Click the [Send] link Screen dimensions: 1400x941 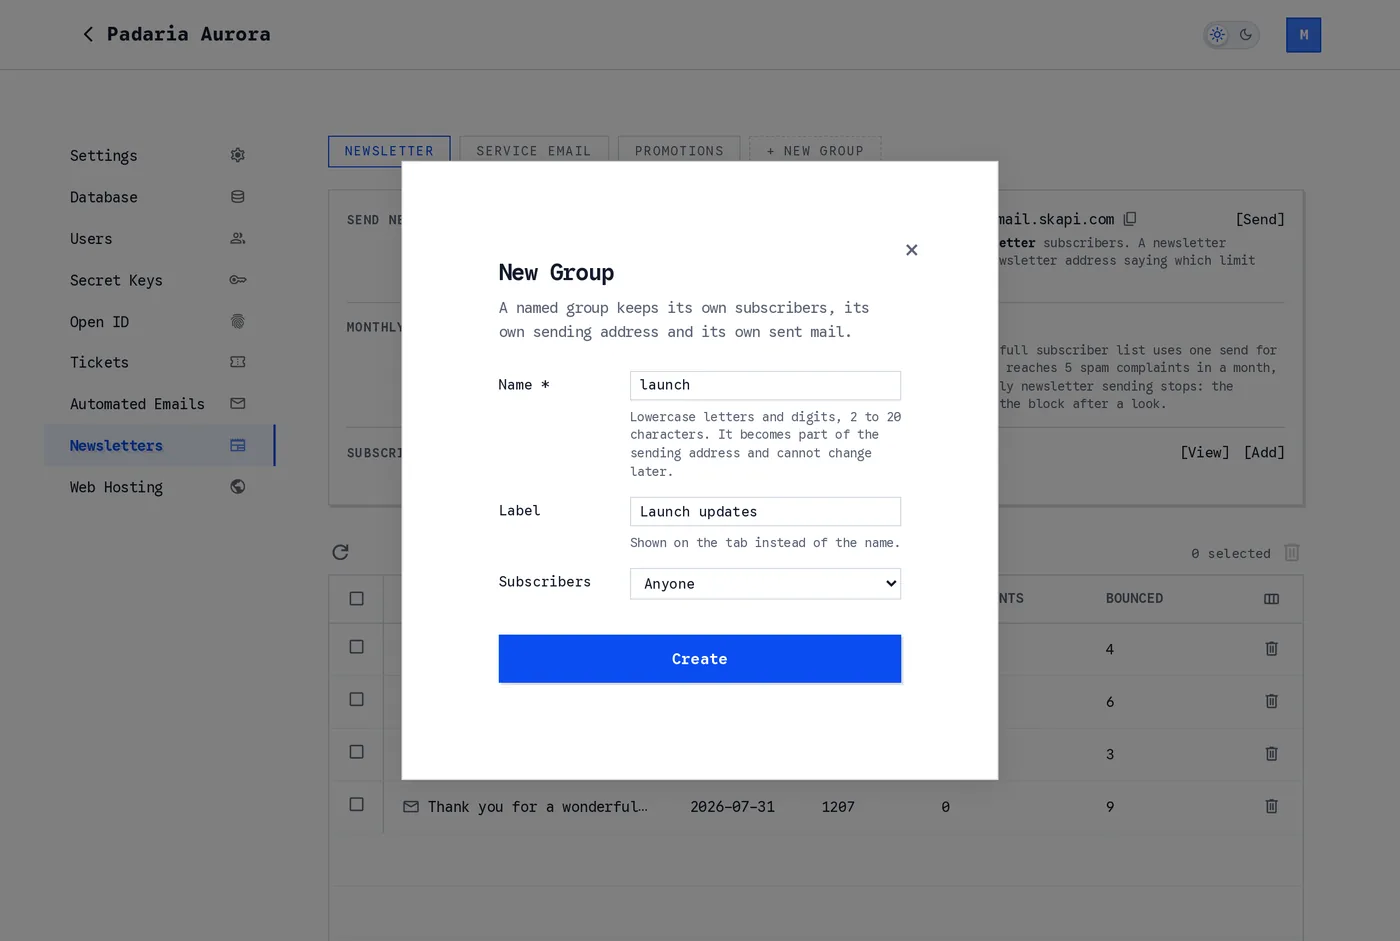(x=1260, y=219)
